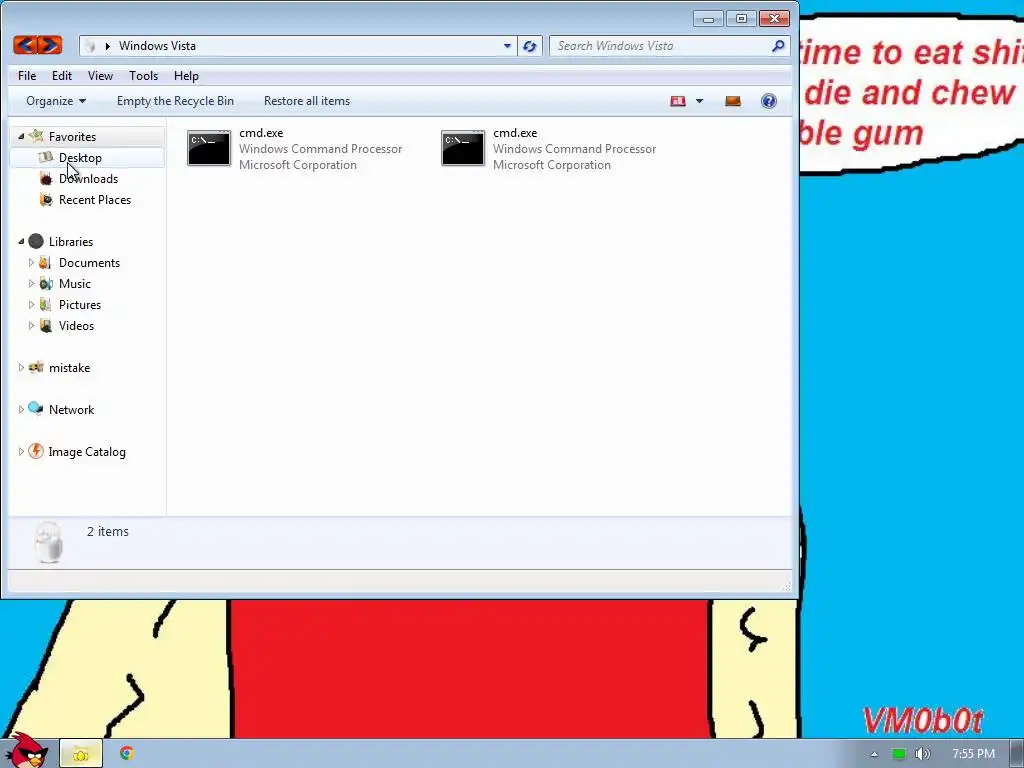Expand the Documents library

(31, 263)
